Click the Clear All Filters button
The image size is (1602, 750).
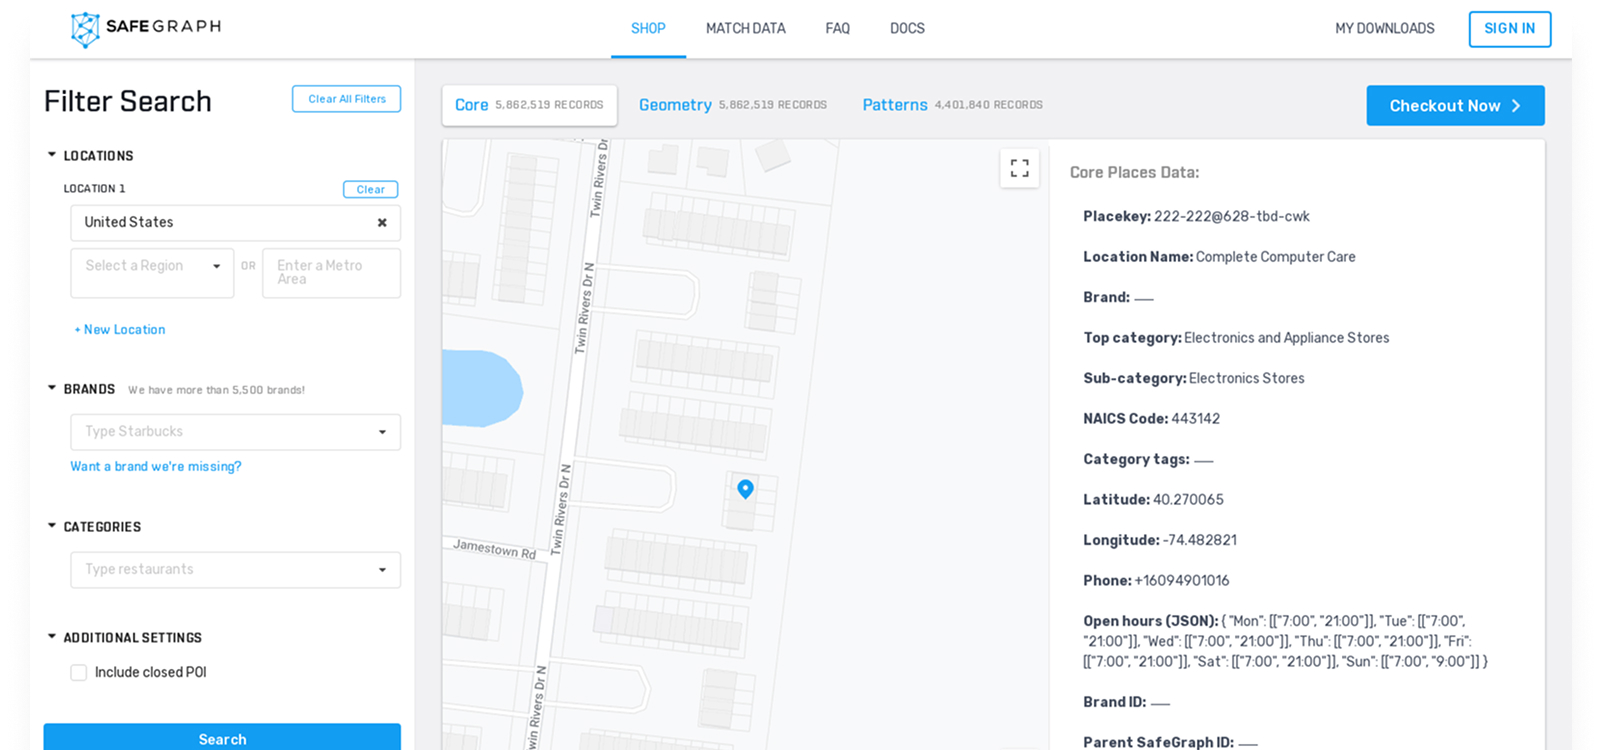pos(346,99)
